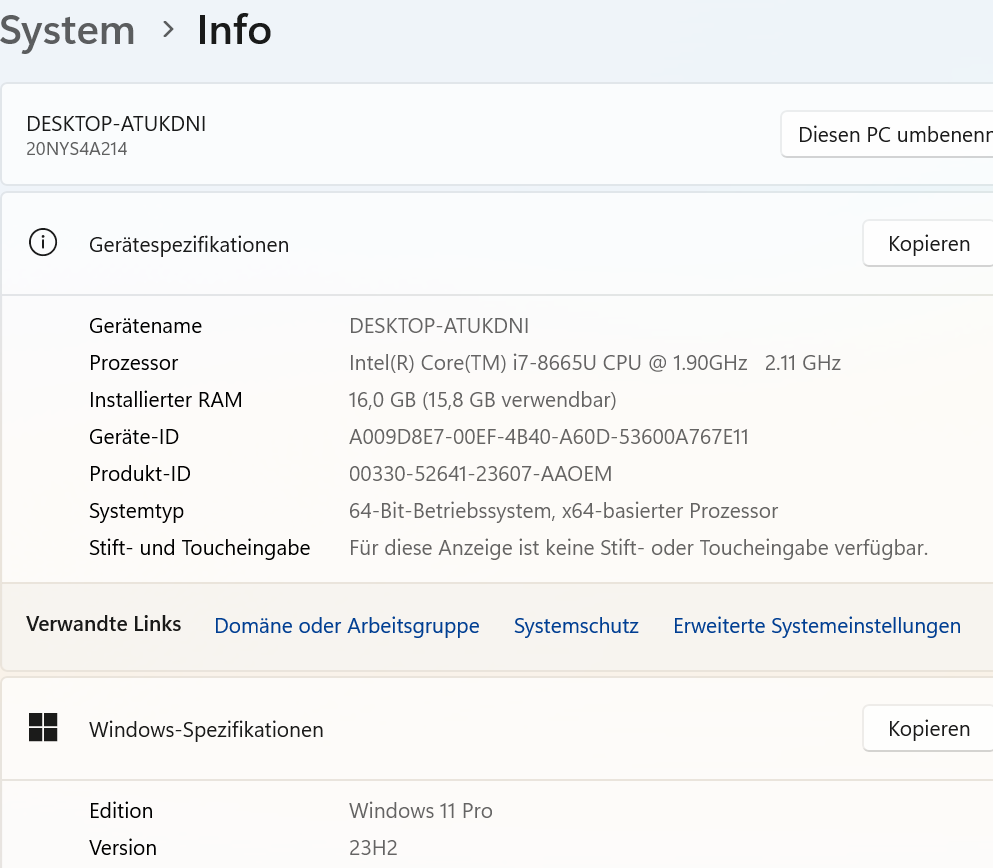Collapse the Windows-Spezifikationen section header
The image size is (993, 868).
[496, 729]
